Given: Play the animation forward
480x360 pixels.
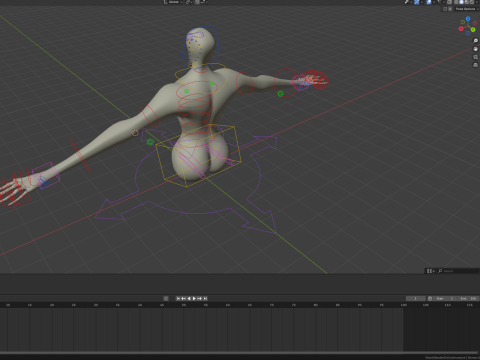Looking at the screenshot, I should tap(194, 298).
